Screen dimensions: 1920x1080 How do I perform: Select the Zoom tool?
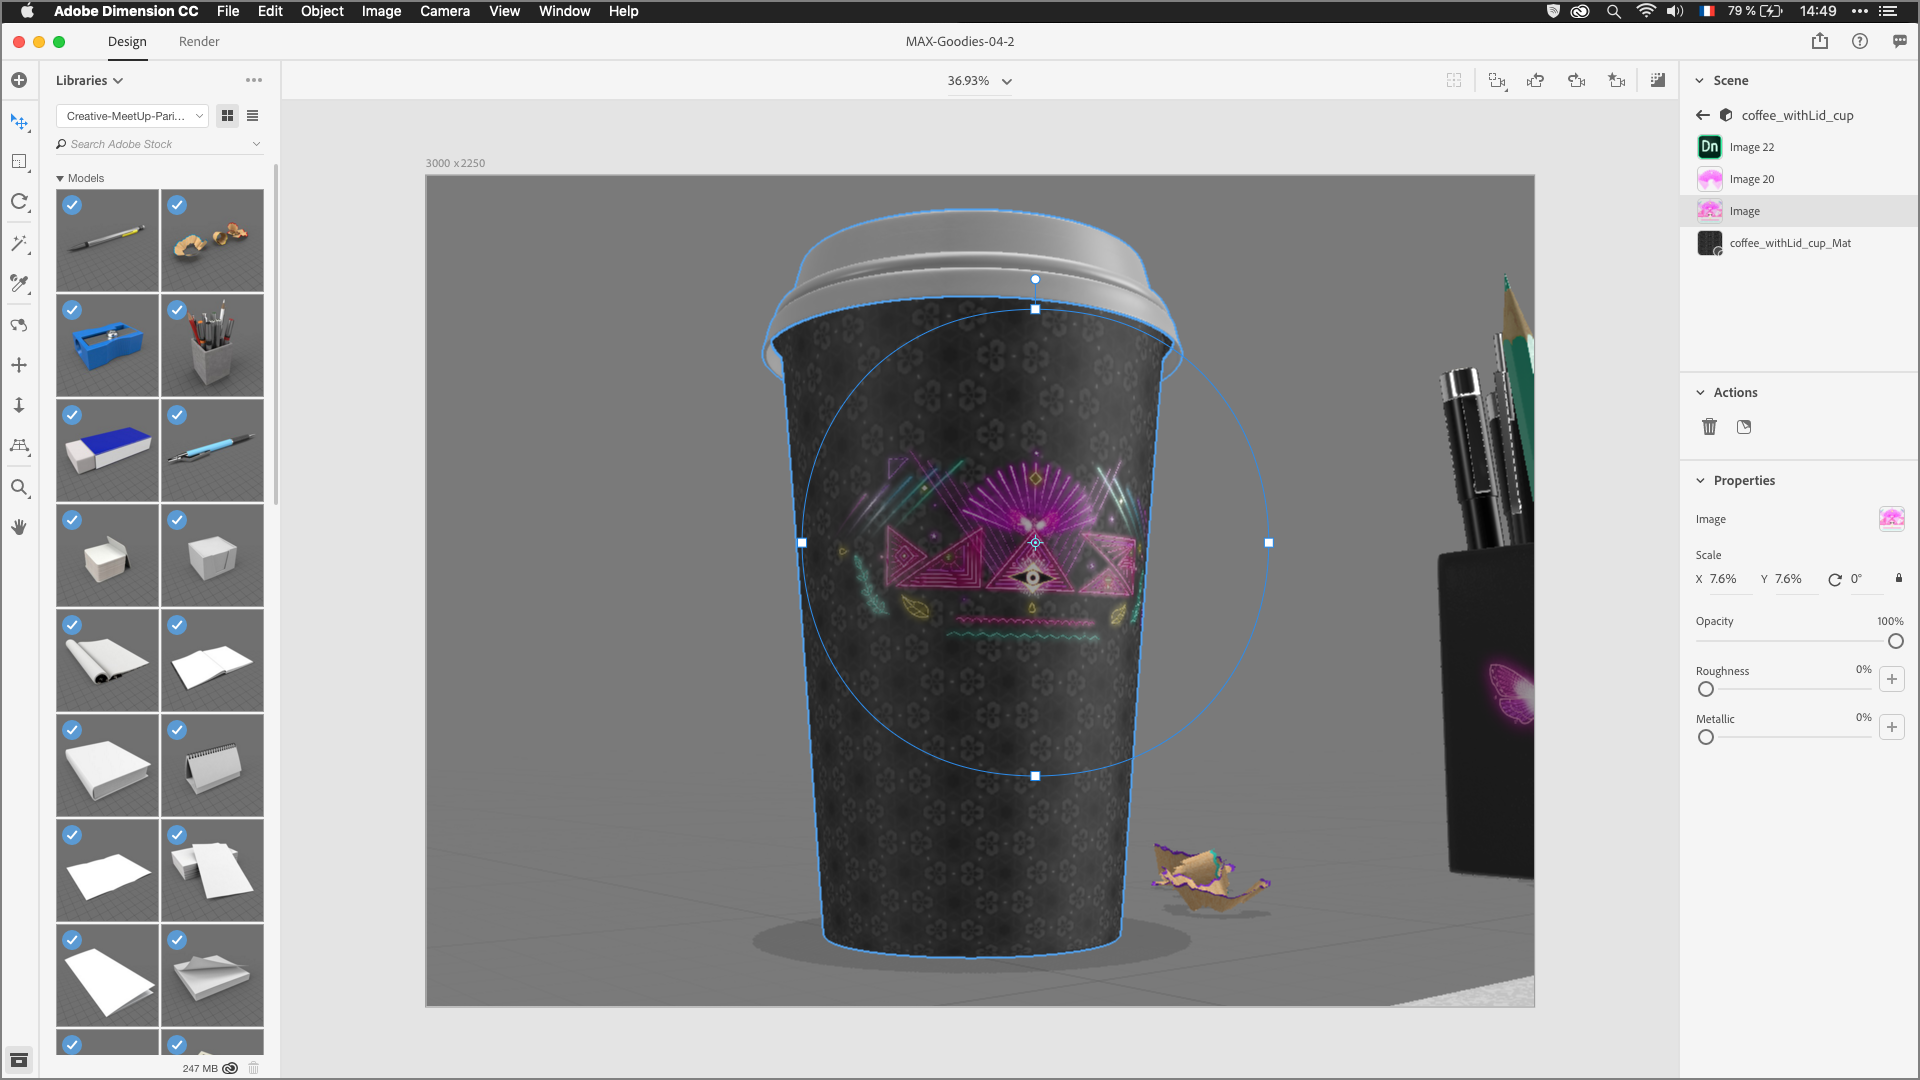tap(19, 488)
